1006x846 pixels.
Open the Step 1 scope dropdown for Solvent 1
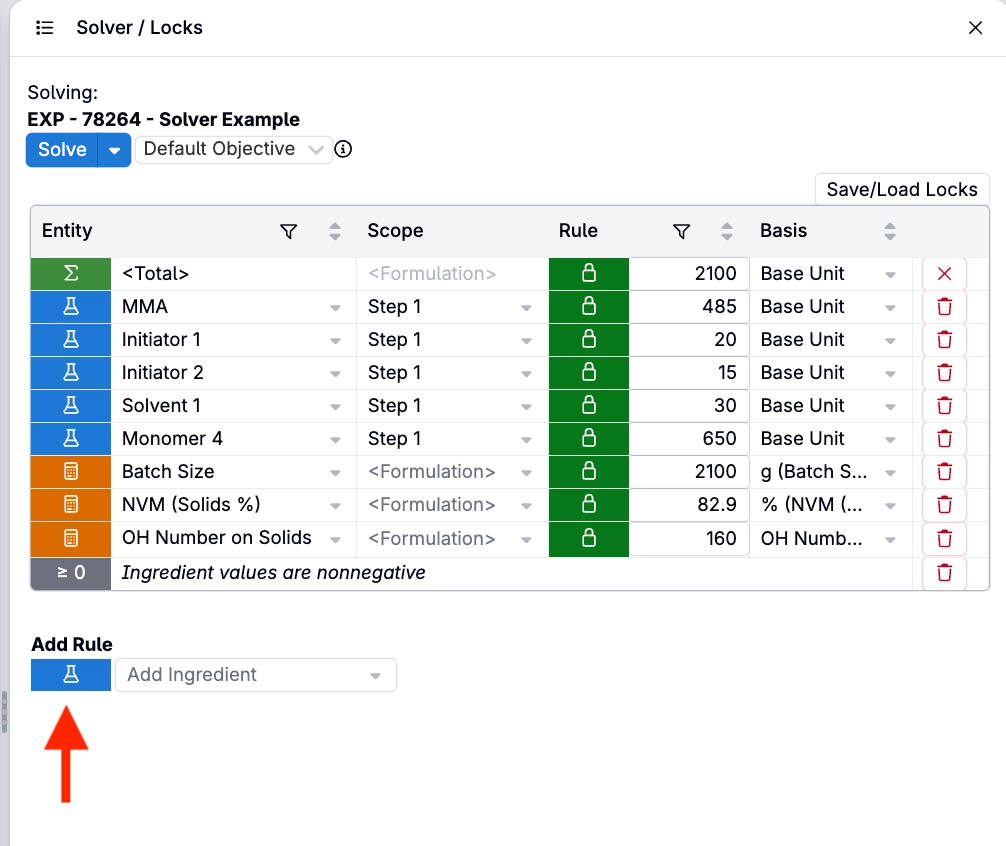point(526,407)
